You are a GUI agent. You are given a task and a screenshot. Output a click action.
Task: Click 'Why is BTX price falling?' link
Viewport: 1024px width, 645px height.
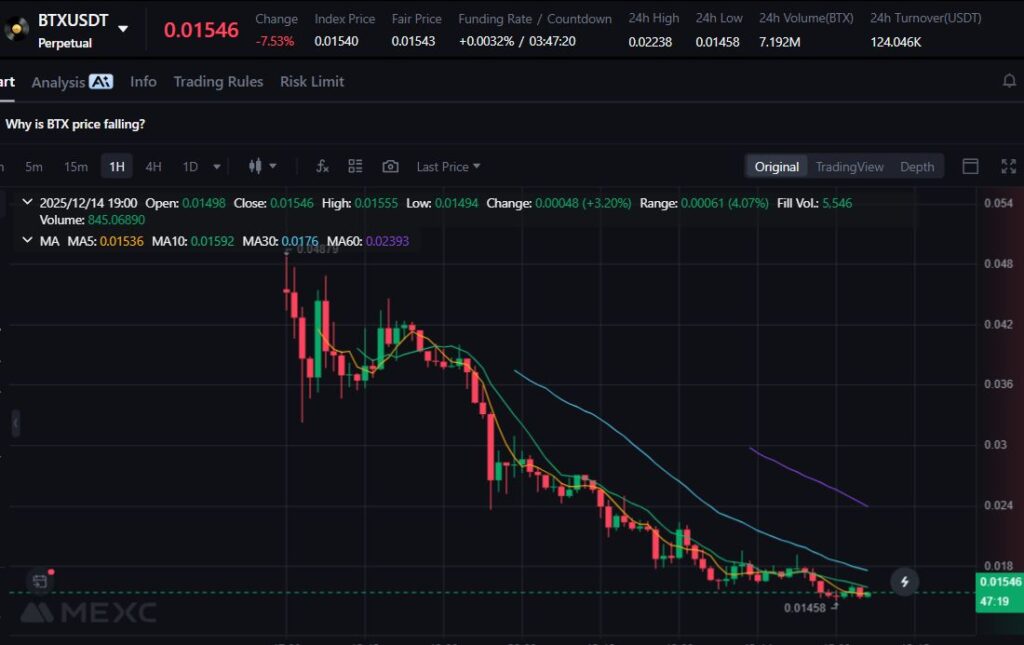tap(75, 124)
